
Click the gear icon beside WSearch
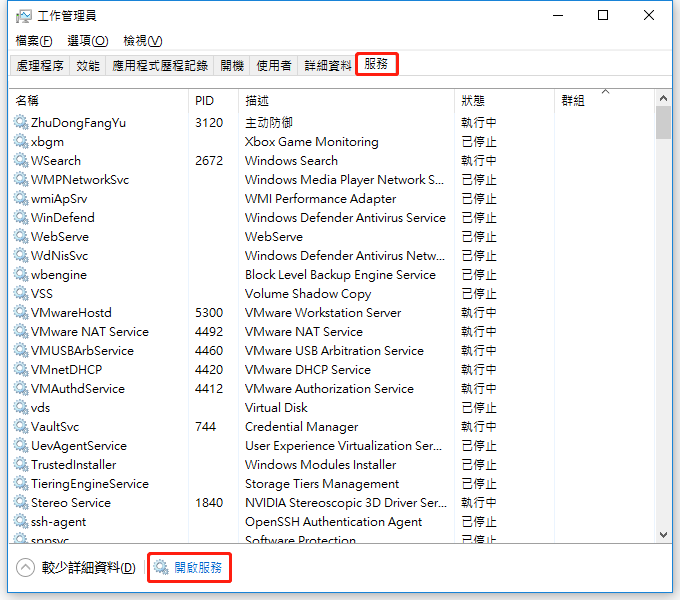point(21,160)
